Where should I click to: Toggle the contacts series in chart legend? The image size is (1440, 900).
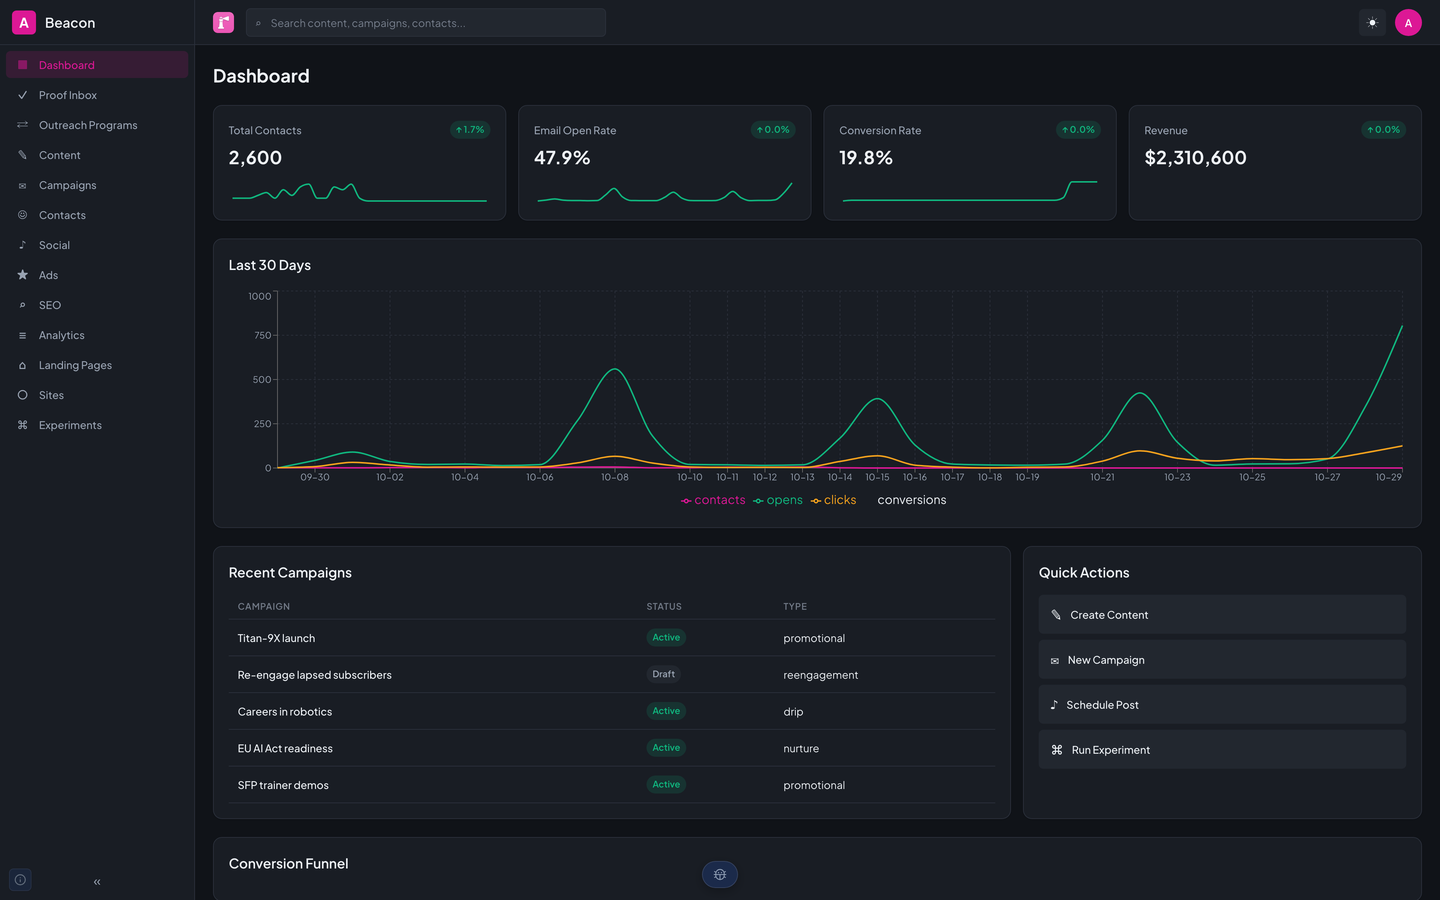point(713,500)
